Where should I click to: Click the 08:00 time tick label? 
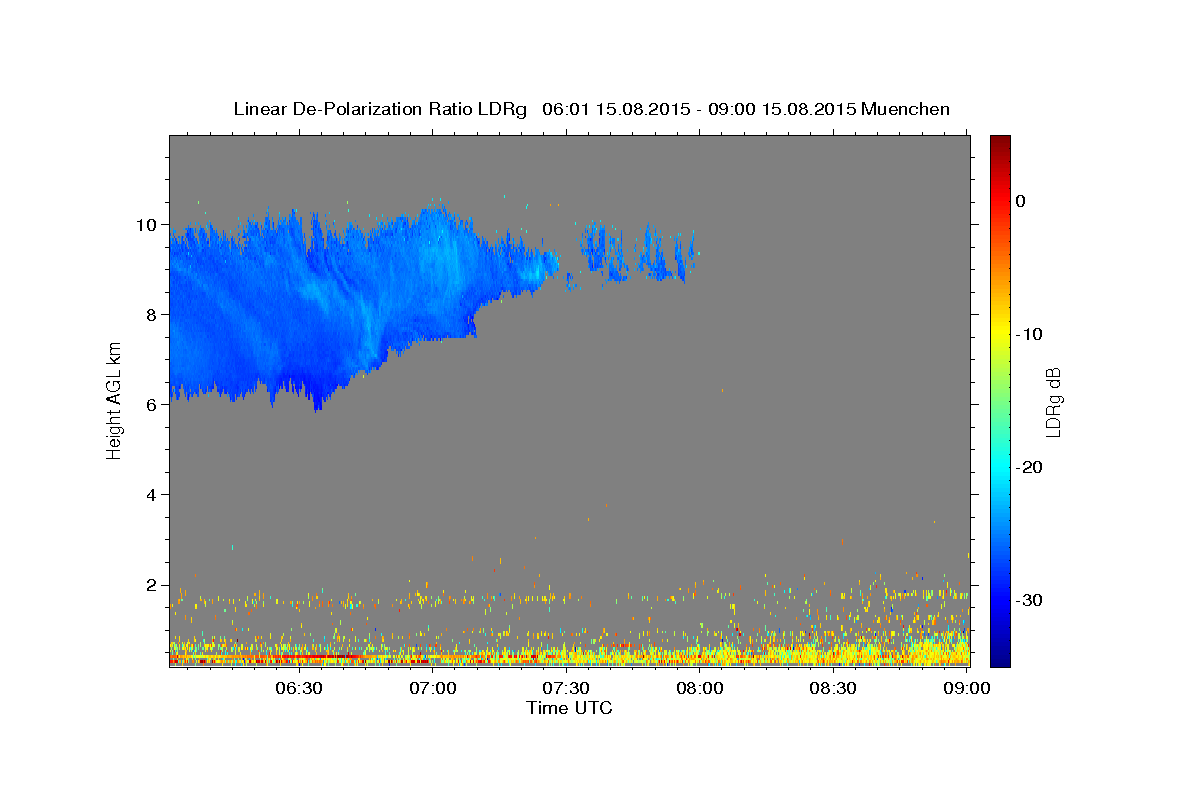click(x=700, y=689)
